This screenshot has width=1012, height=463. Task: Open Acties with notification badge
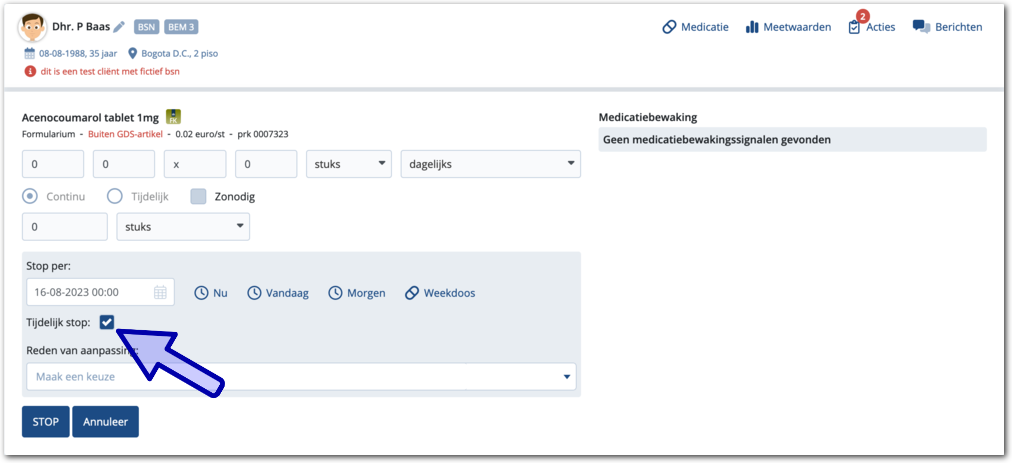coord(871,27)
